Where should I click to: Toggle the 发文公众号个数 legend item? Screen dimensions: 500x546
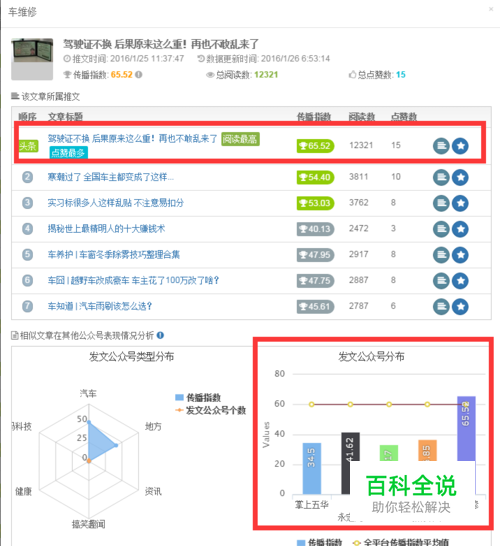[210, 410]
